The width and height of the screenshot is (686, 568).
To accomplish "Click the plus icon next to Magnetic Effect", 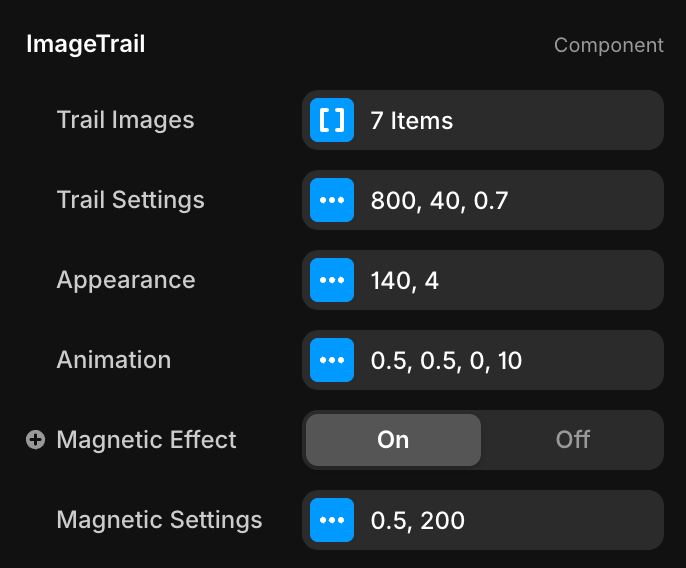I will (x=36, y=440).
